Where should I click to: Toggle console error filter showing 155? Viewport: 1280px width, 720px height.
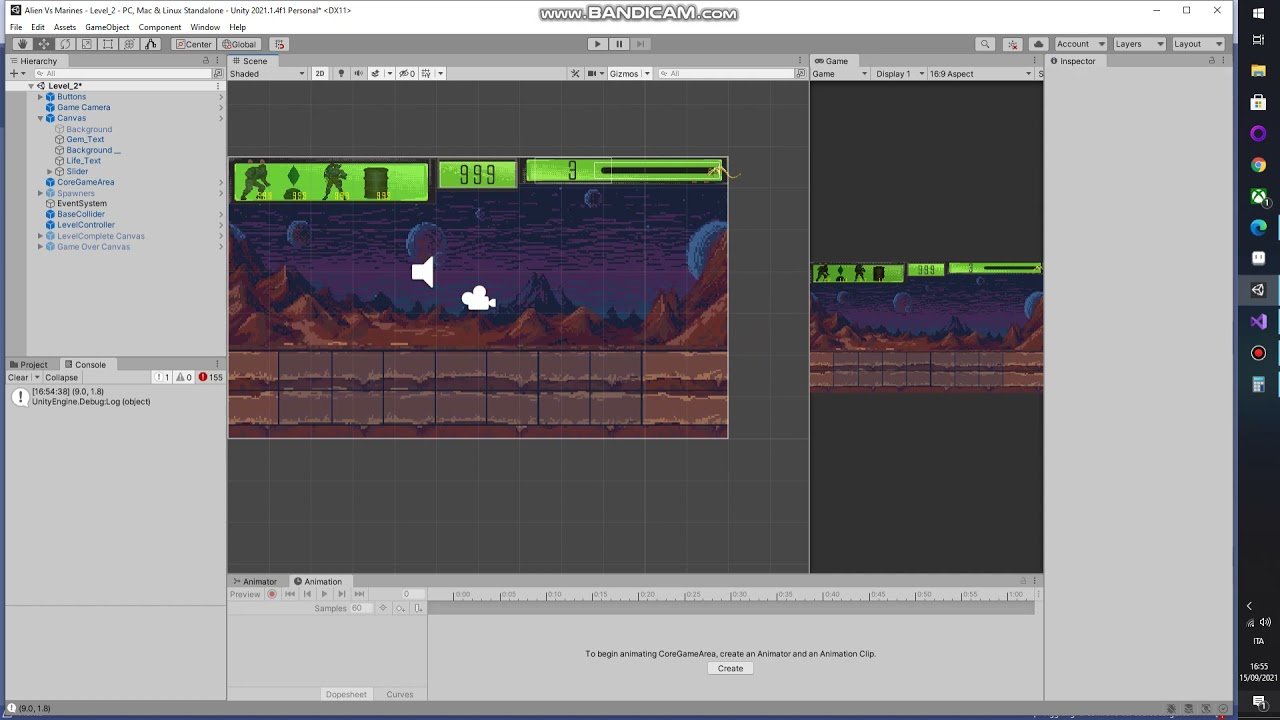coord(211,377)
